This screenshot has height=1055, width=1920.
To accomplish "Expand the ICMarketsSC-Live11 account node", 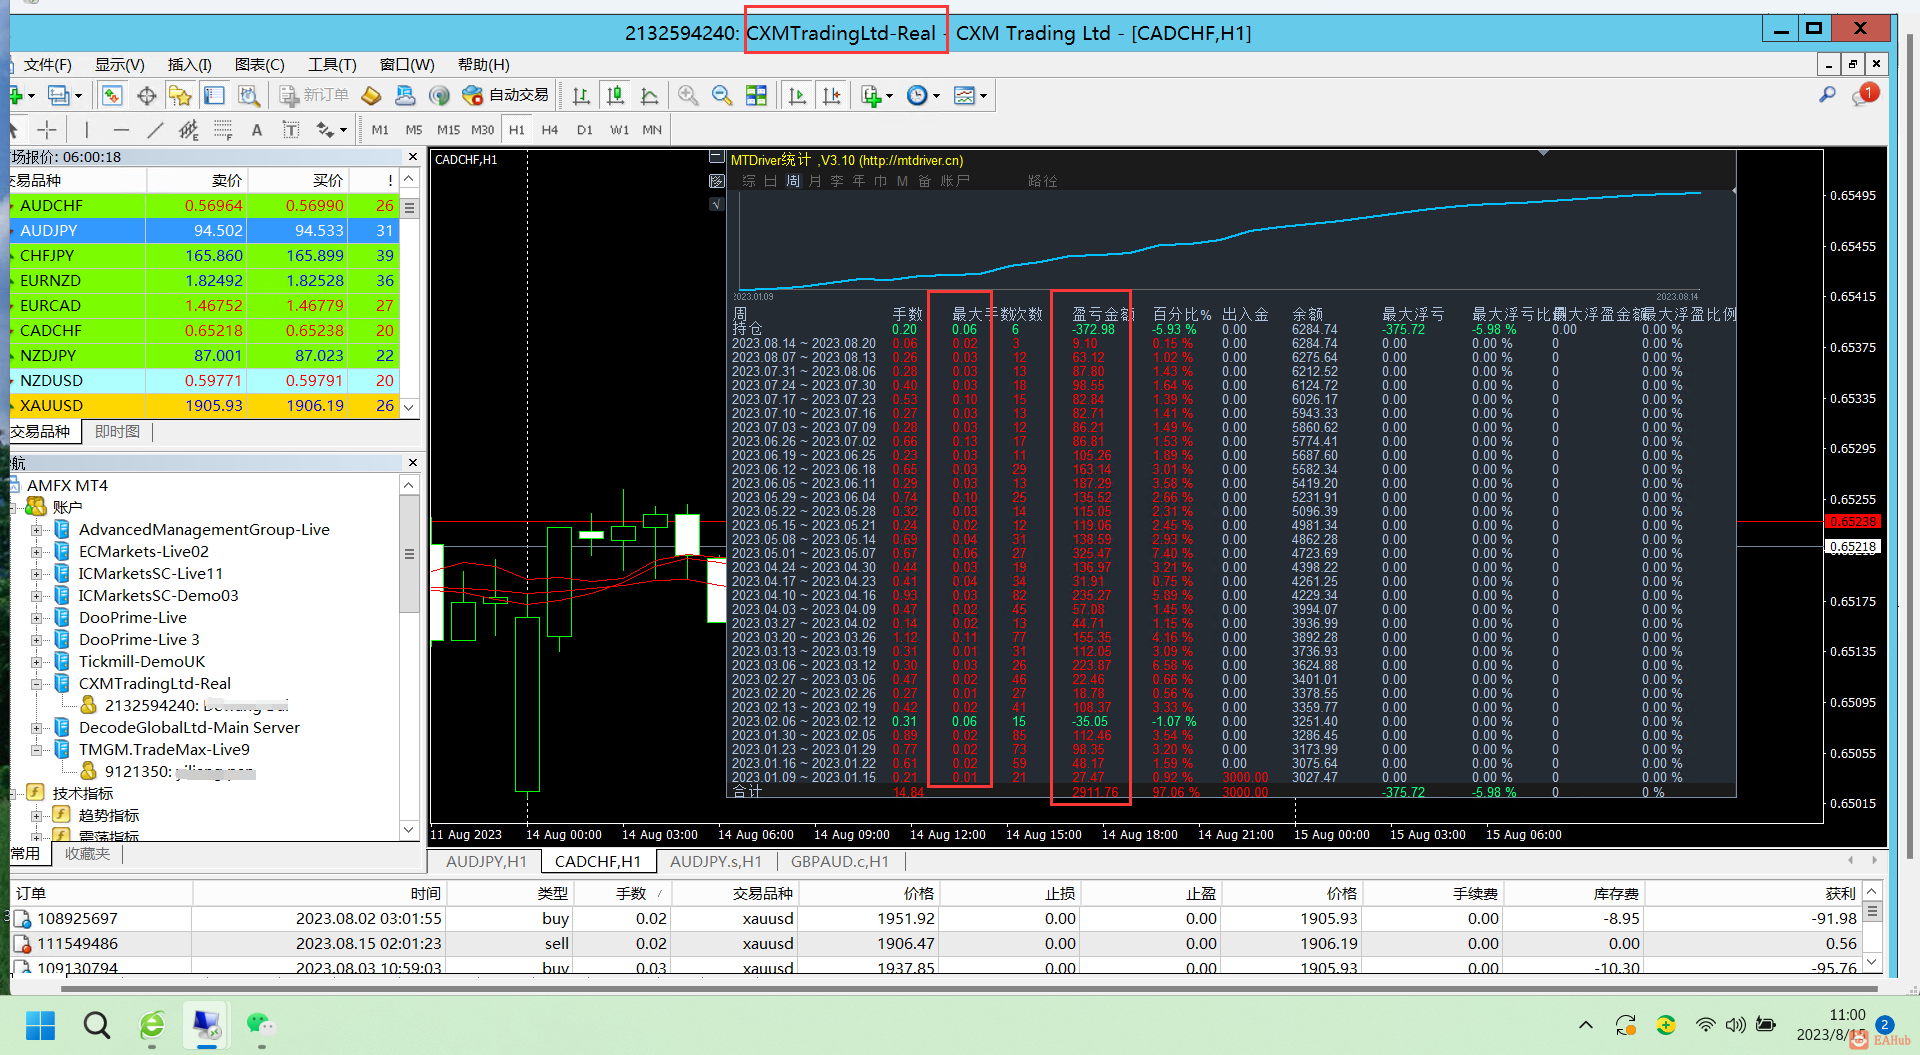I will point(37,574).
